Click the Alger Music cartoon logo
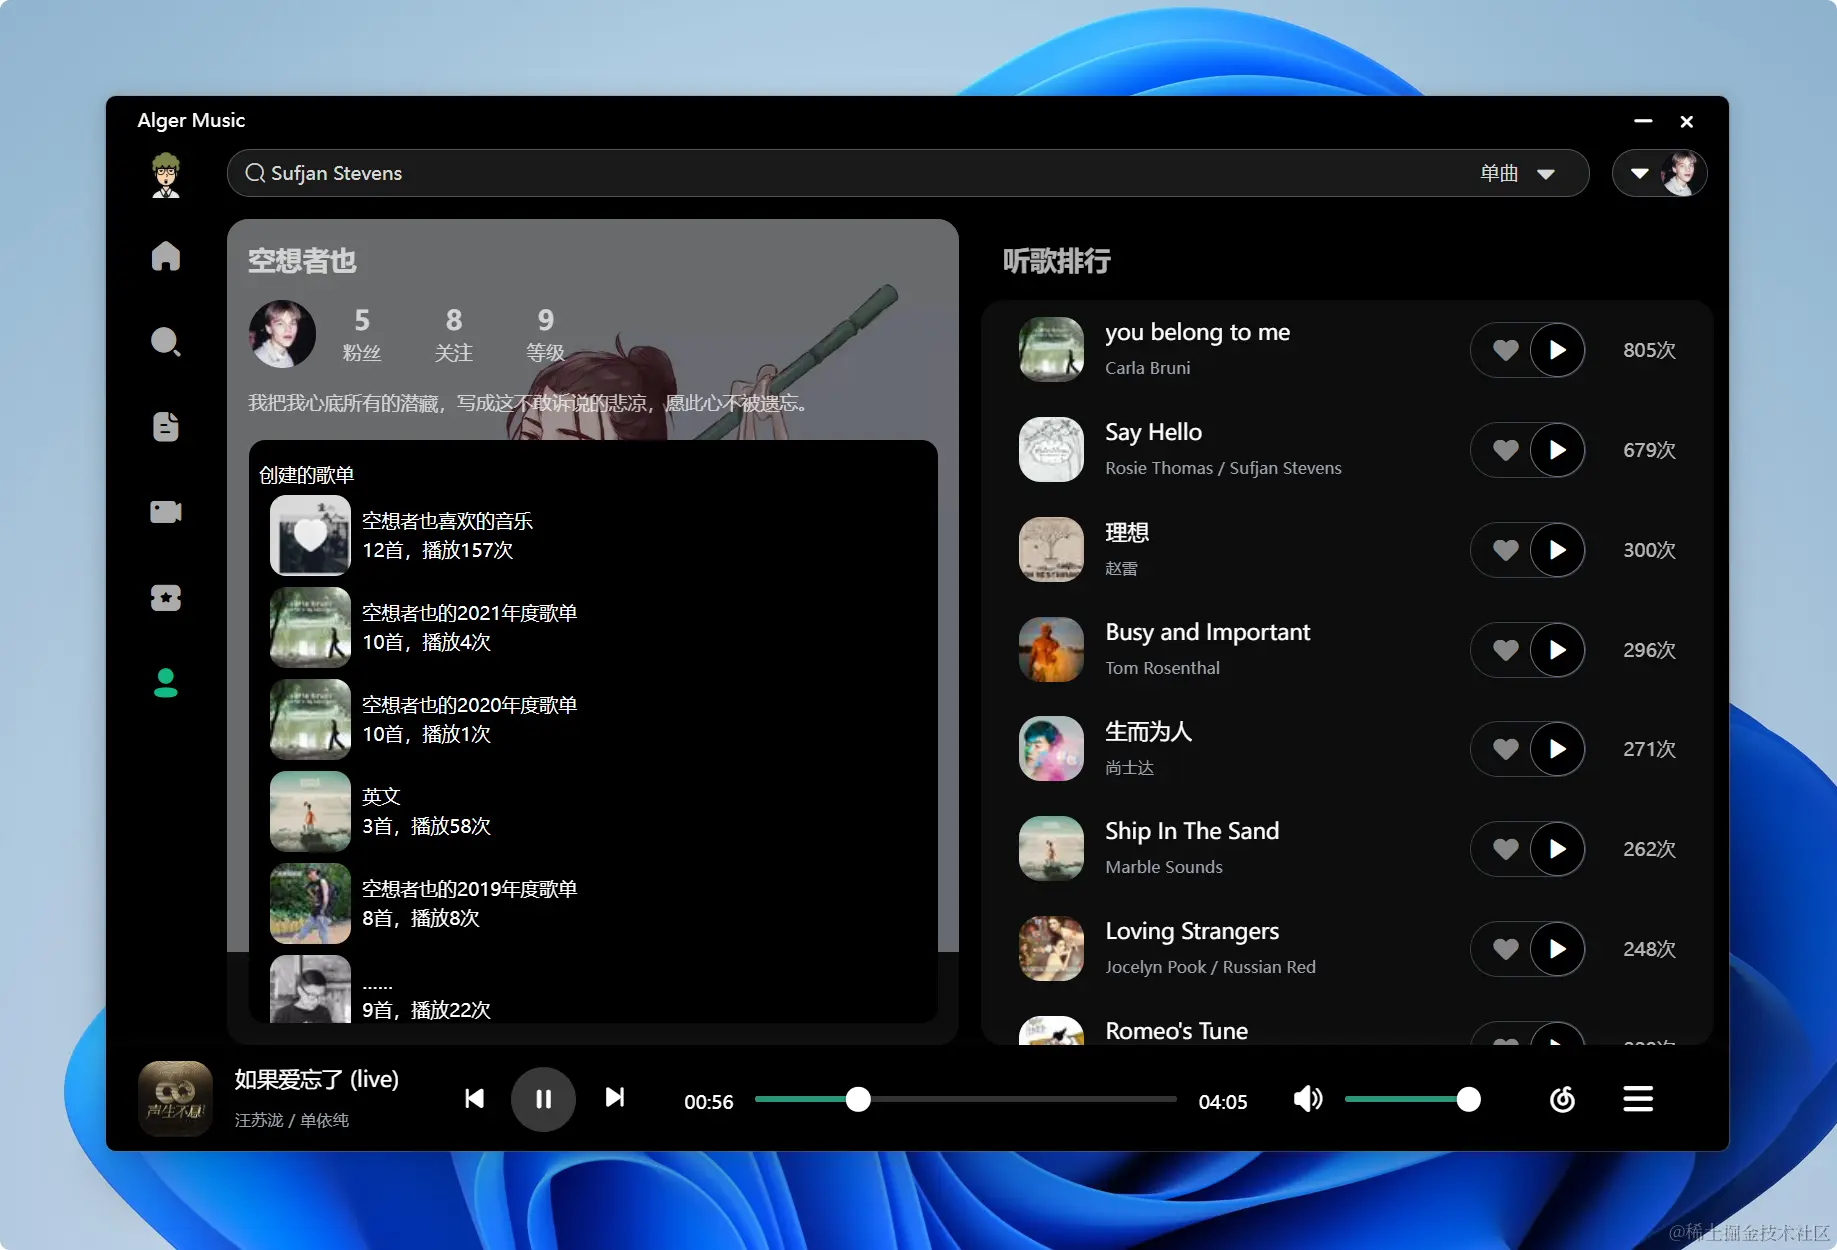The height and width of the screenshot is (1250, 1837). click(166, 175)
